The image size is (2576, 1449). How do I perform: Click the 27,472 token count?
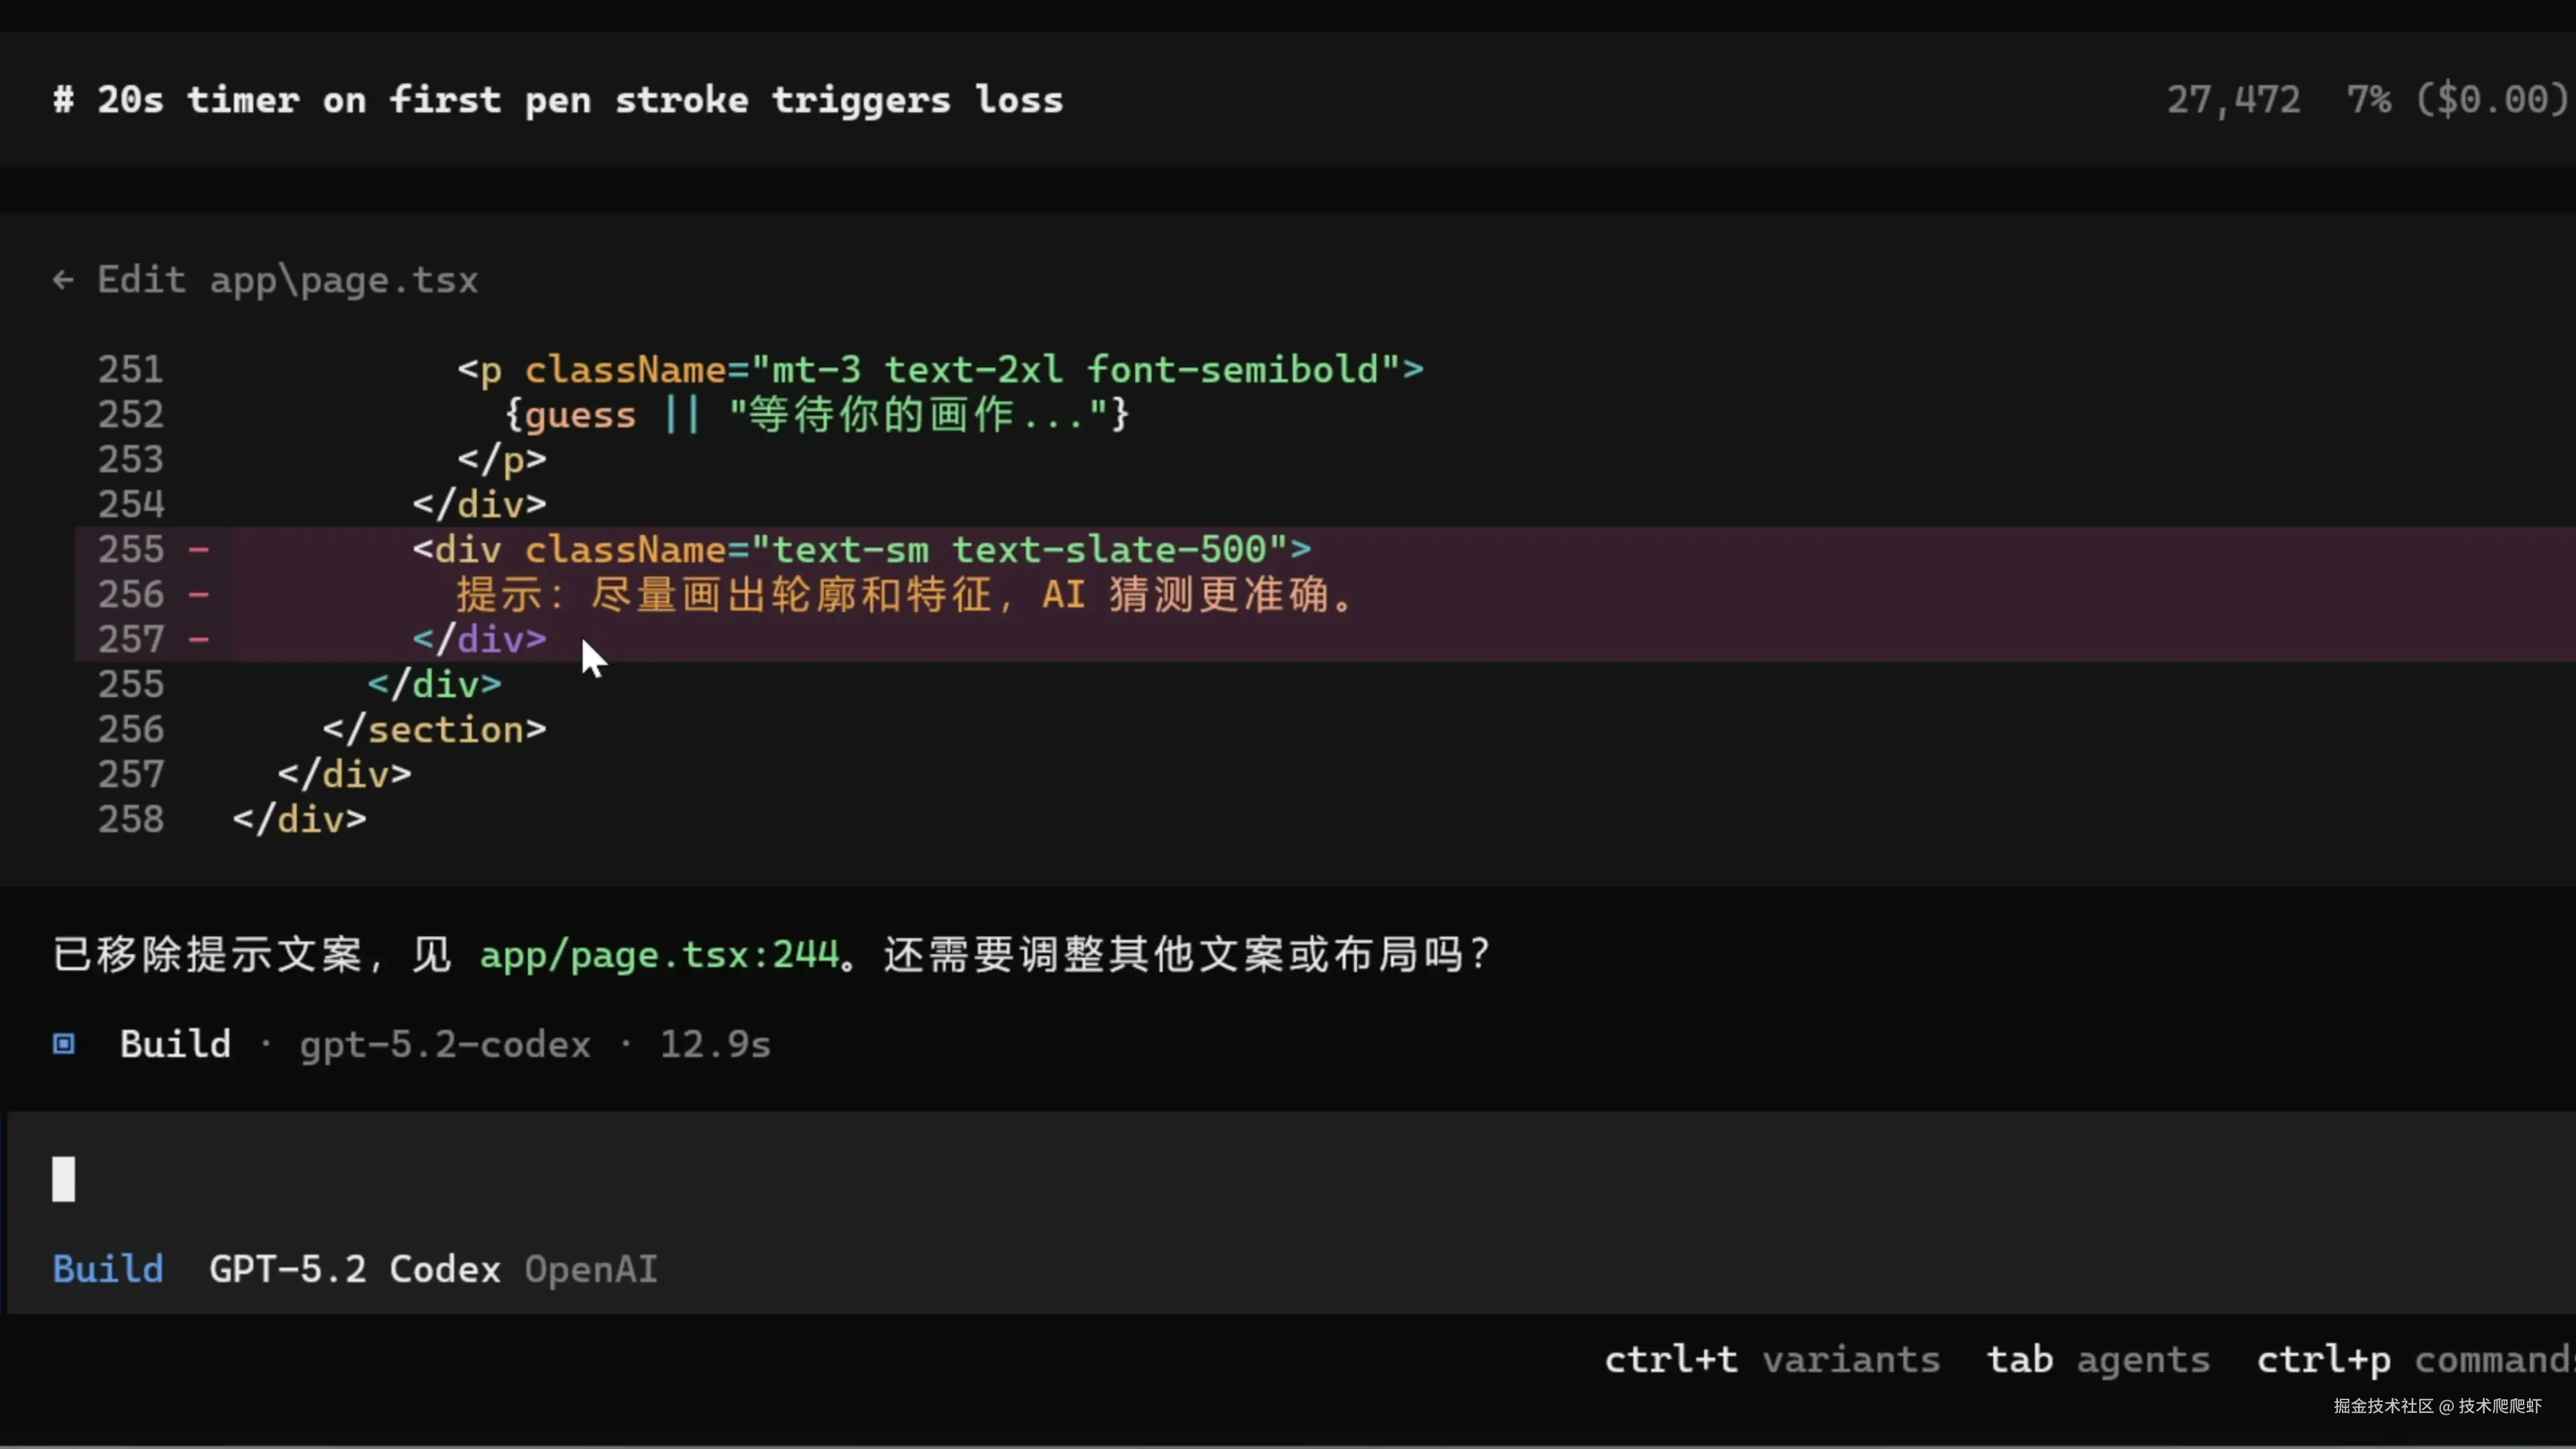(x=2233, y=100)
